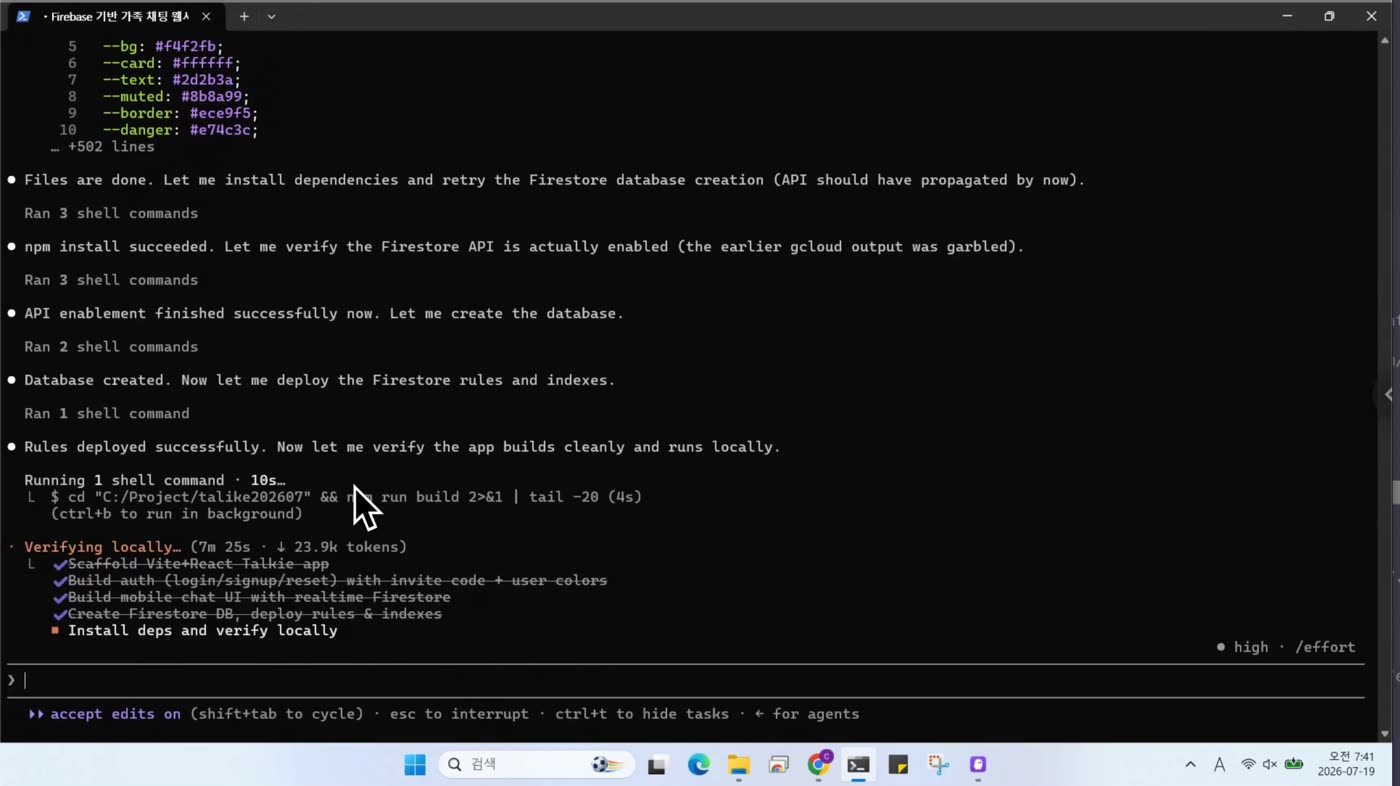Open the purple app icon in taskbar
Screen dimensions: 1400x786
pyautogui.click(x=978, y=765)
